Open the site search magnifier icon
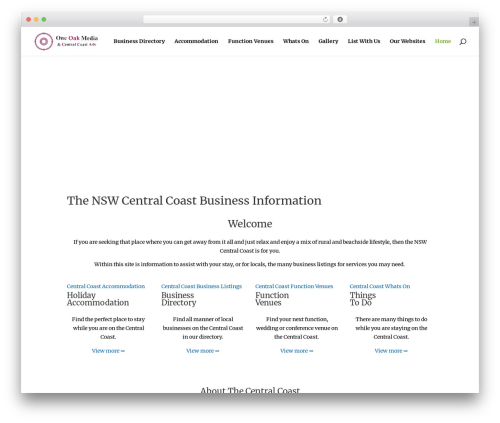 [x=463, y=42]
